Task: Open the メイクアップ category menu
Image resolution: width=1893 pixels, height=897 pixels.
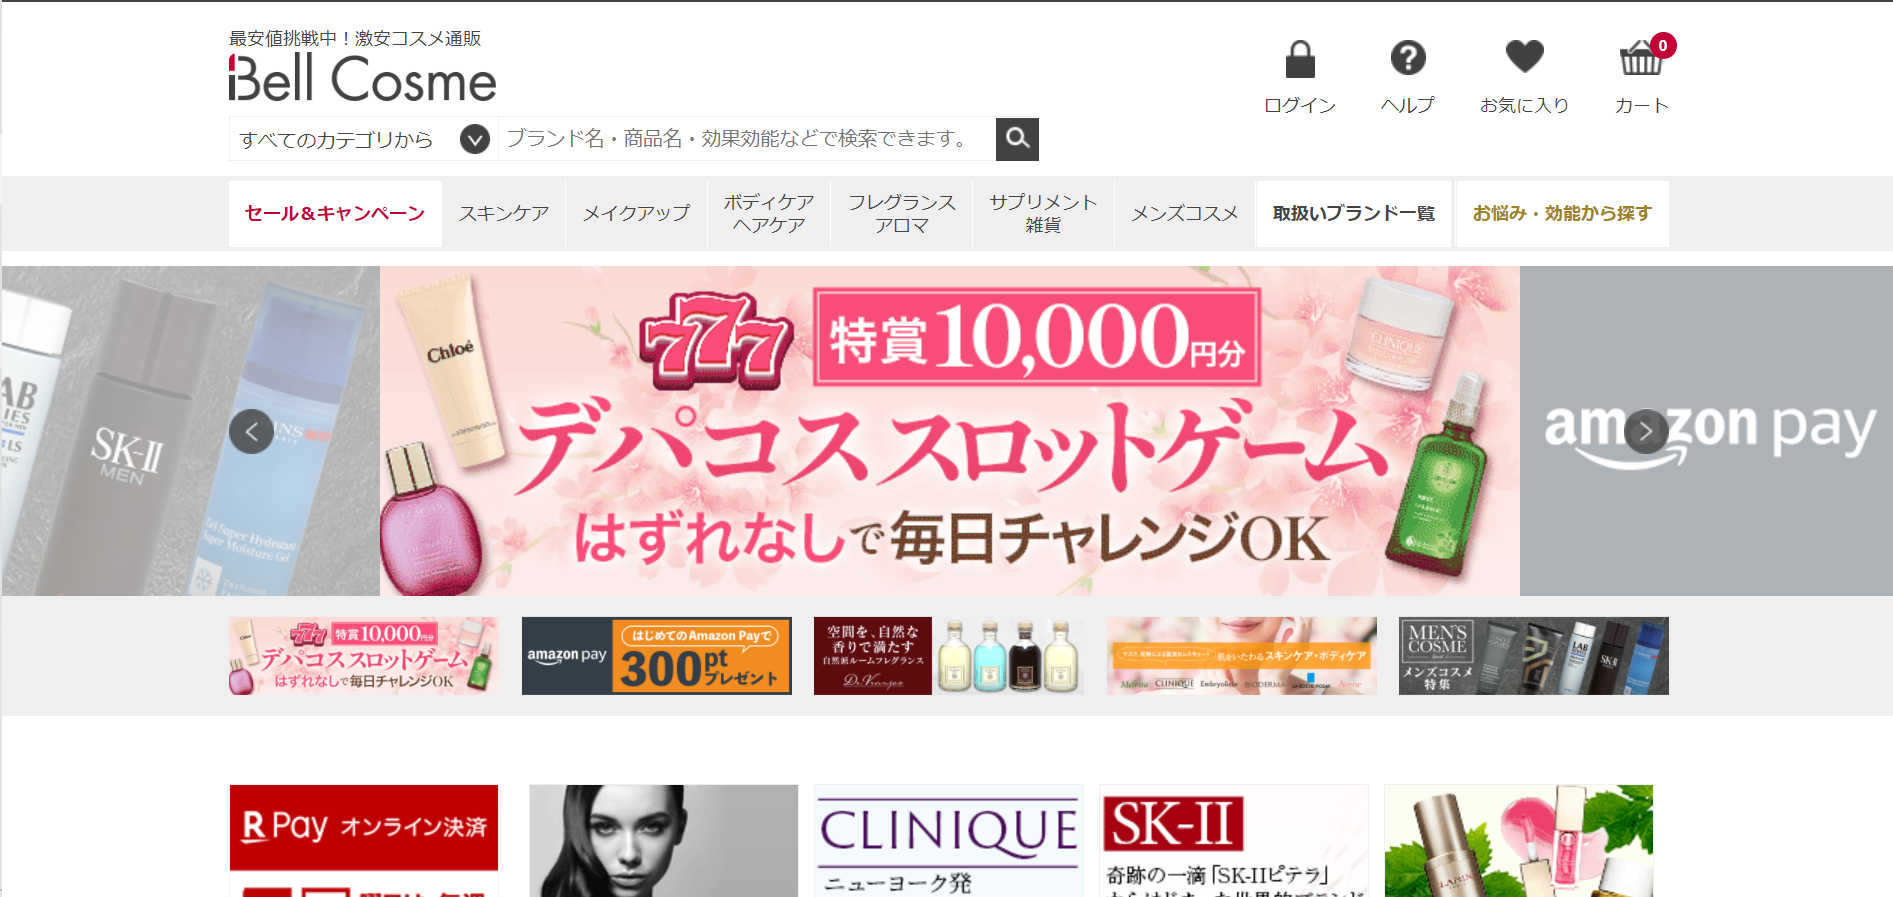Action: pos(636,214)
